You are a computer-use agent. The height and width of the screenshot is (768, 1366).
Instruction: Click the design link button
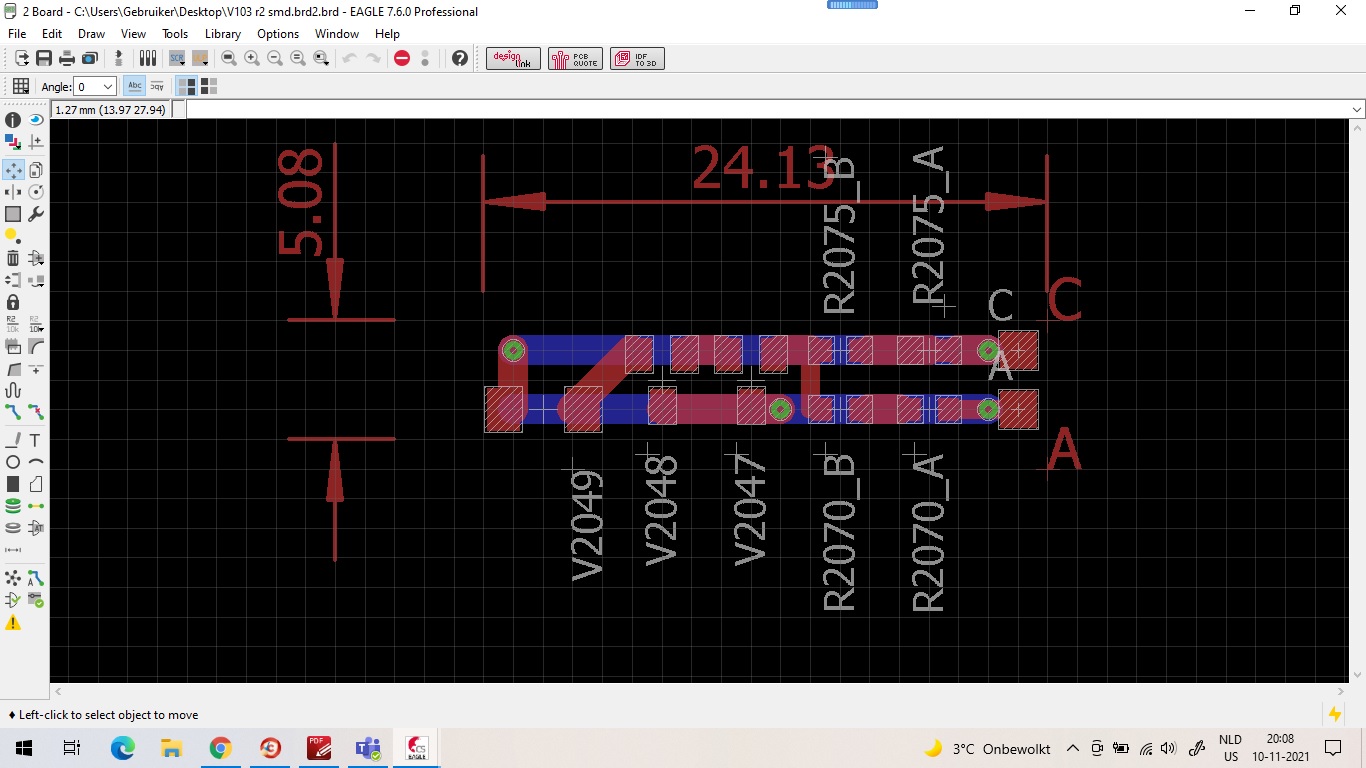coord(515,59)
